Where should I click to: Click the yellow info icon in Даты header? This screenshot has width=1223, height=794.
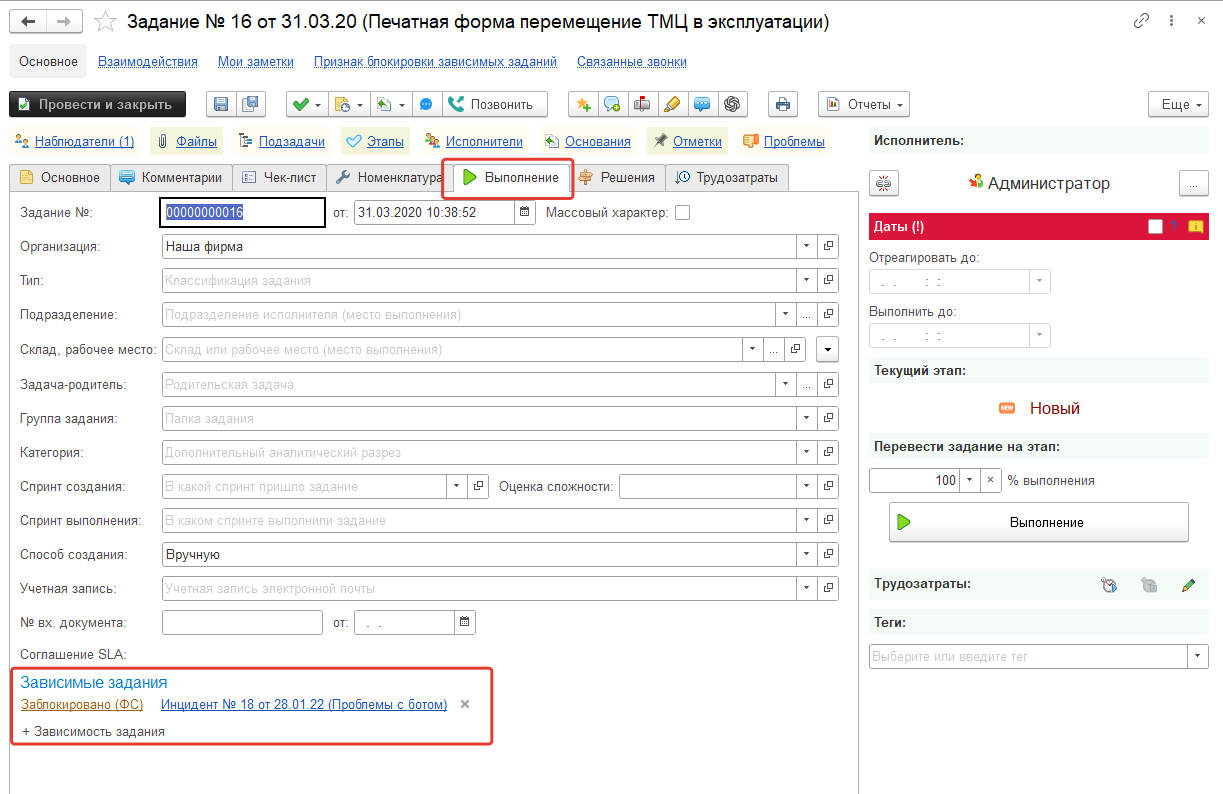pos(1195,227)
